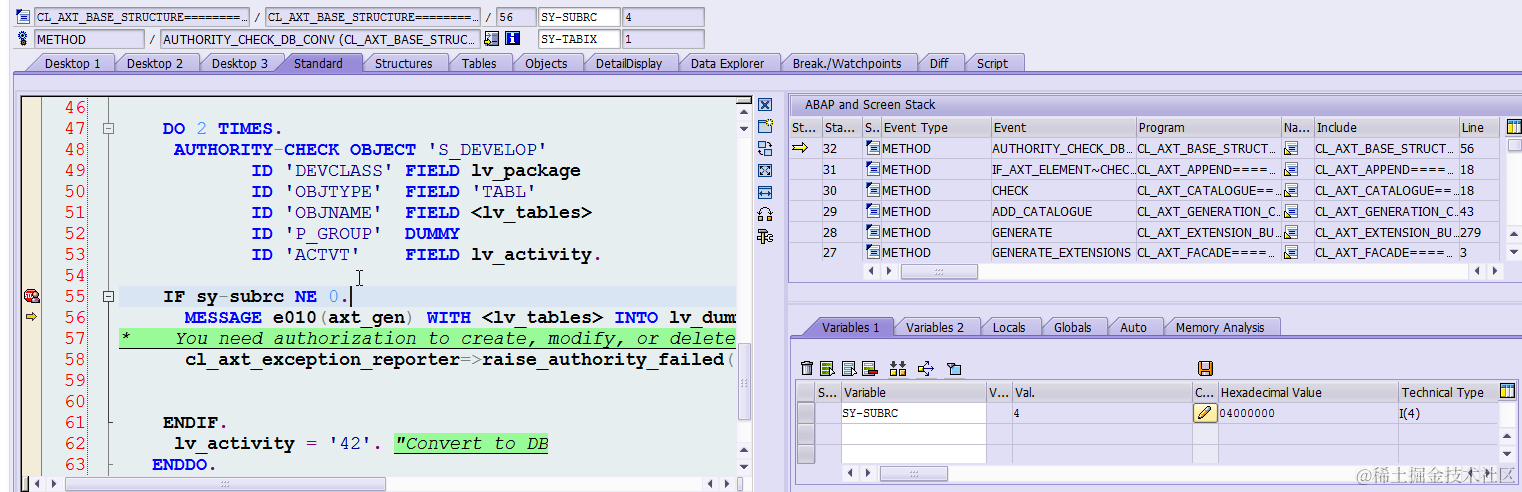
Task: Select the row selector button for SY-SUBRC
Action: (x=805, y=413)
